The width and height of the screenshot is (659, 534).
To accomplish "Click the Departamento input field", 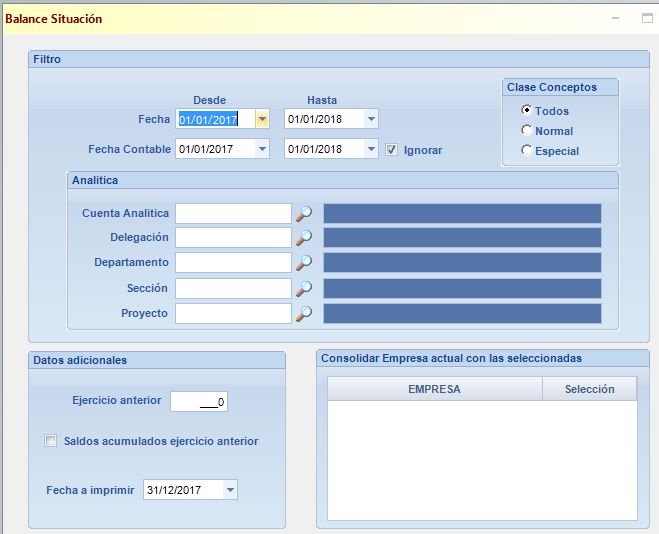I will [x=233, y=263].
